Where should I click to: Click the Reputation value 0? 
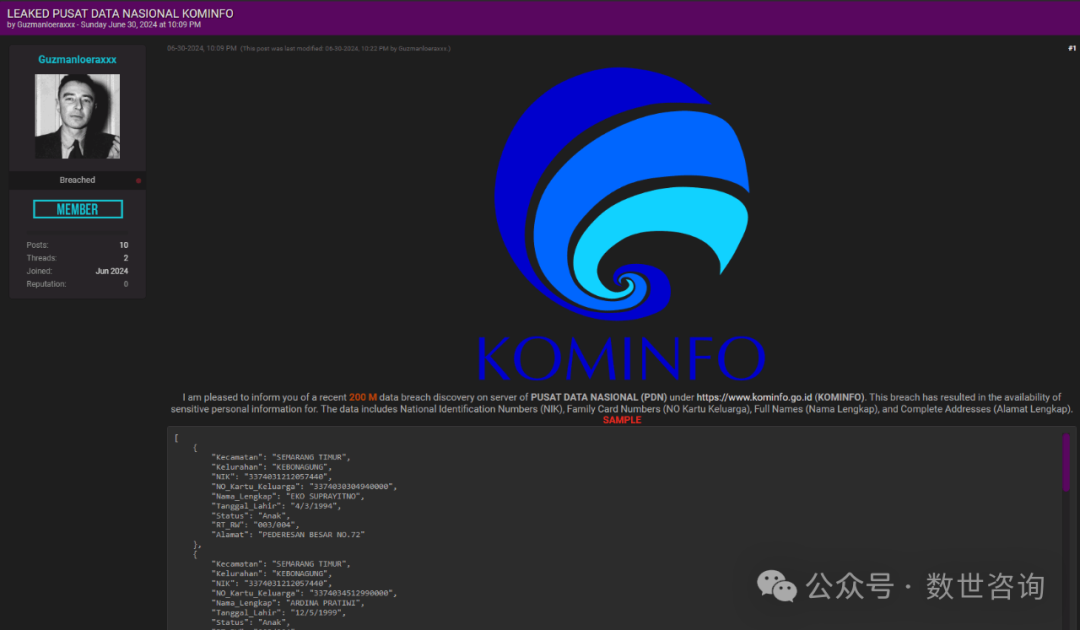[x=125, y=284]
